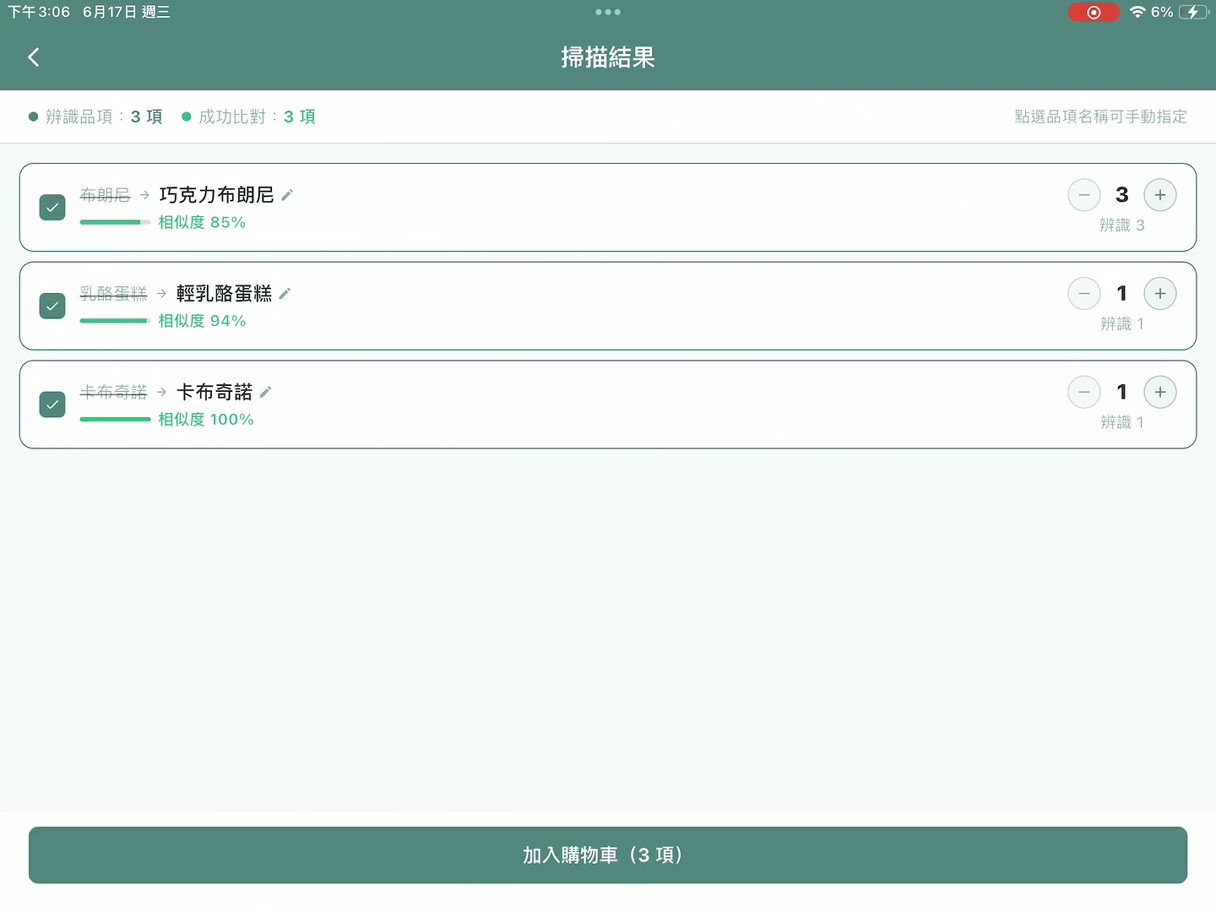The width and height of the screenshot is (1216, 912).
Task: Click 相似度 94% label
Action: [x=202, y=321]
